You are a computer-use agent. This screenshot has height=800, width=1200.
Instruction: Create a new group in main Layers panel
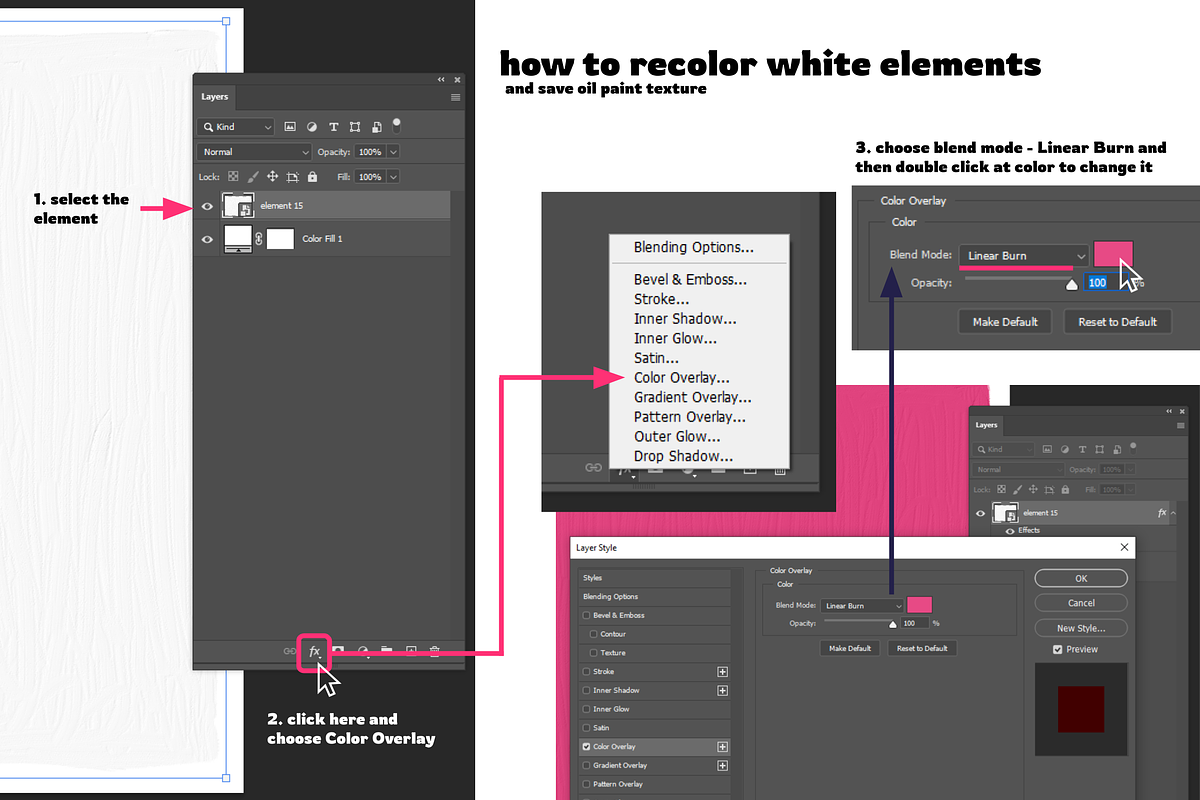pos(387,651)
